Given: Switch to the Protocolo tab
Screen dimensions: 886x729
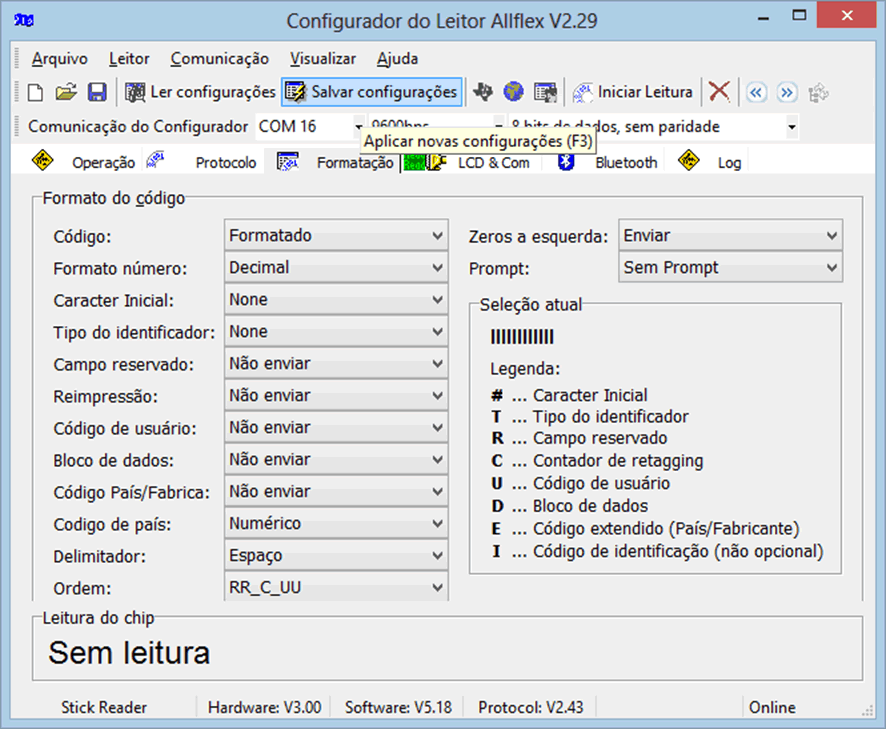Looking at the screenshot, I should (201, 162).
